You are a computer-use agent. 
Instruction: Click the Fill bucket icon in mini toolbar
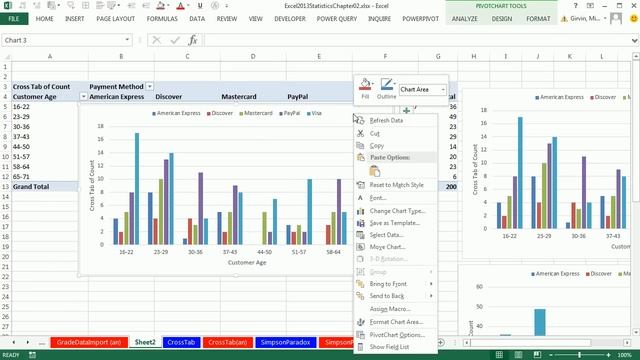(364, 84)
